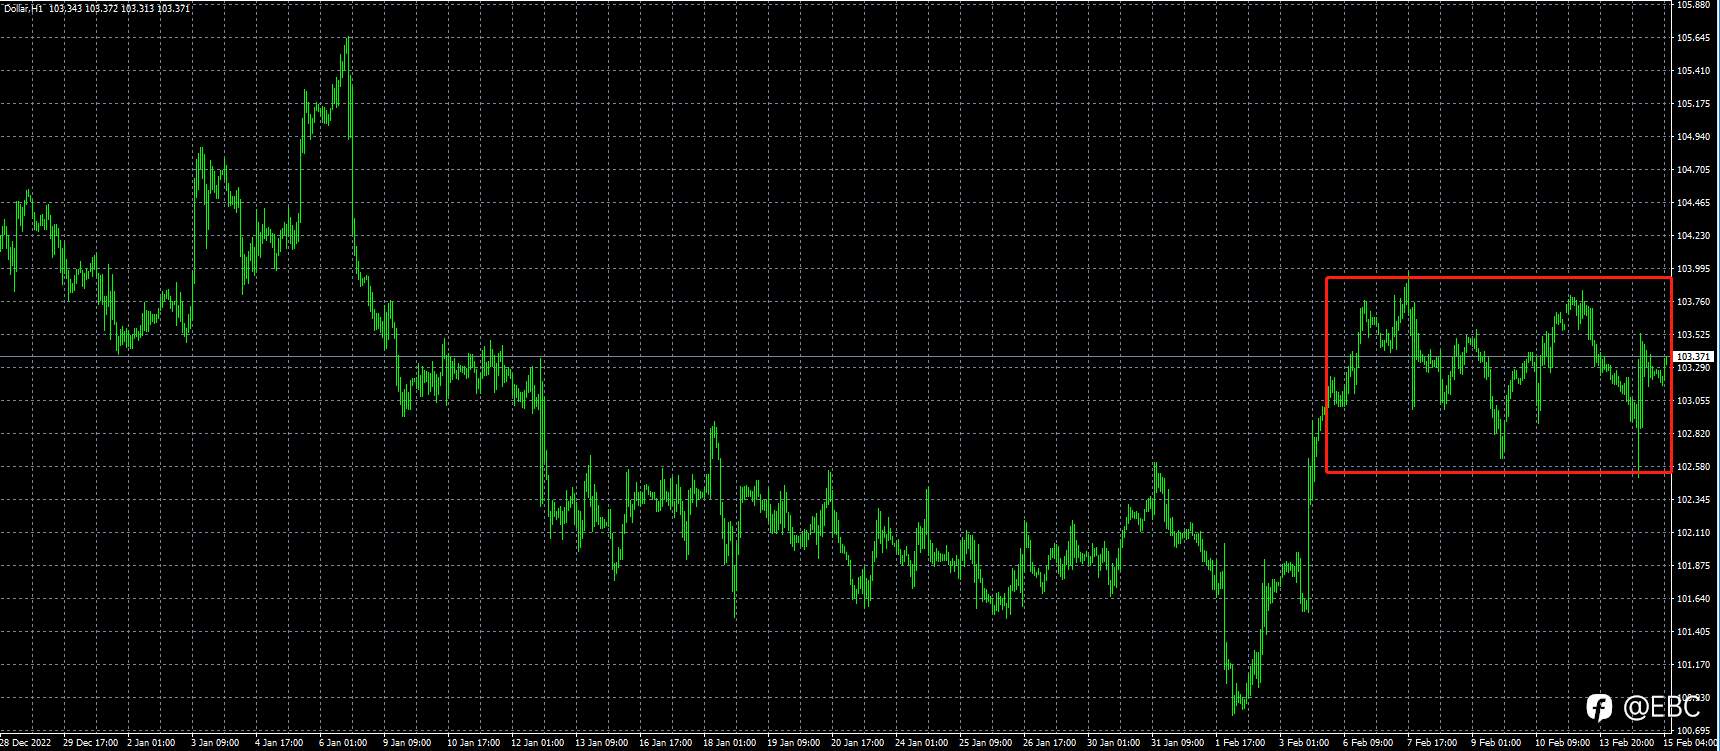Click the Dollar,H1 chart title text

point(24,8)
